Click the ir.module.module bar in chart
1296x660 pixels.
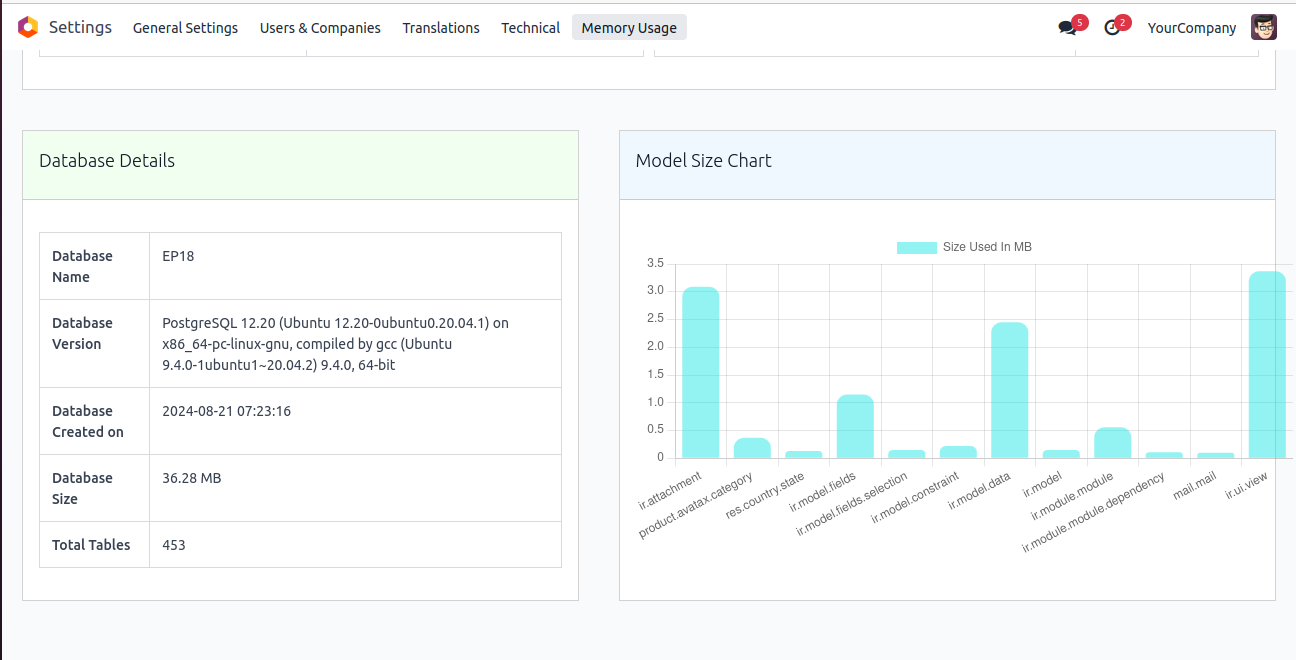point(1112,443)
